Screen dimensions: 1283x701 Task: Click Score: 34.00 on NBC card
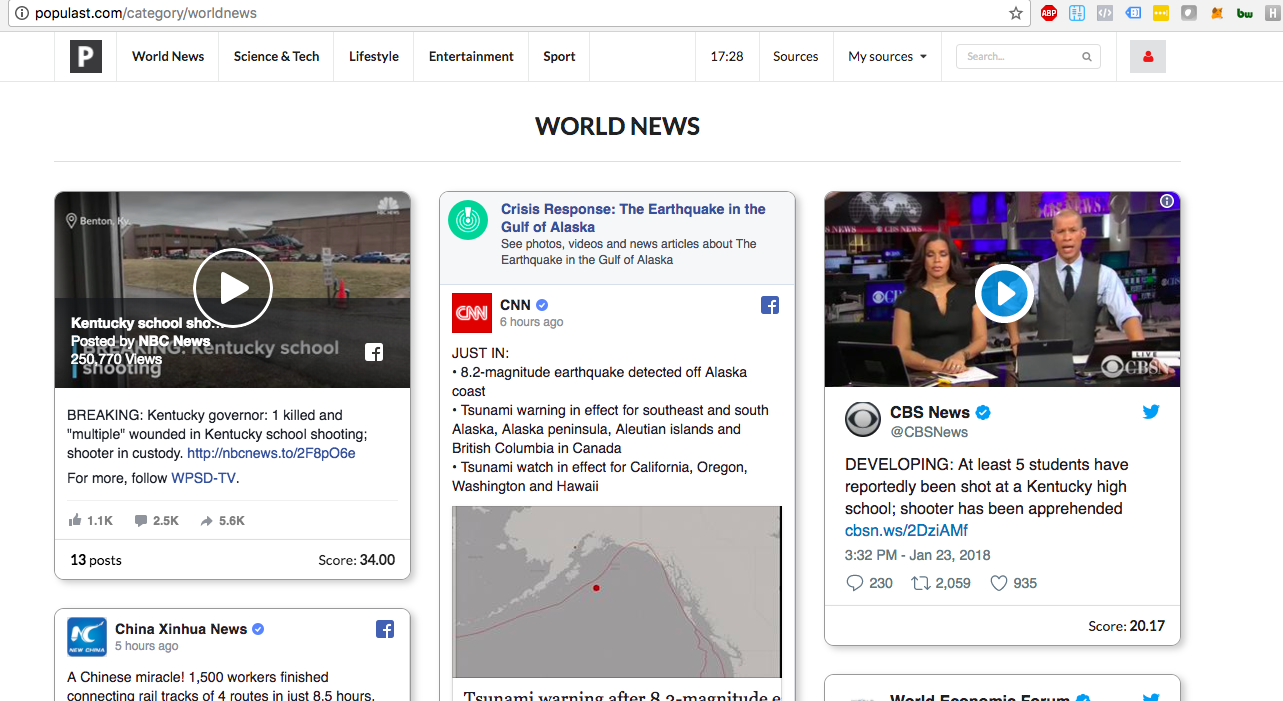(357, 560)
